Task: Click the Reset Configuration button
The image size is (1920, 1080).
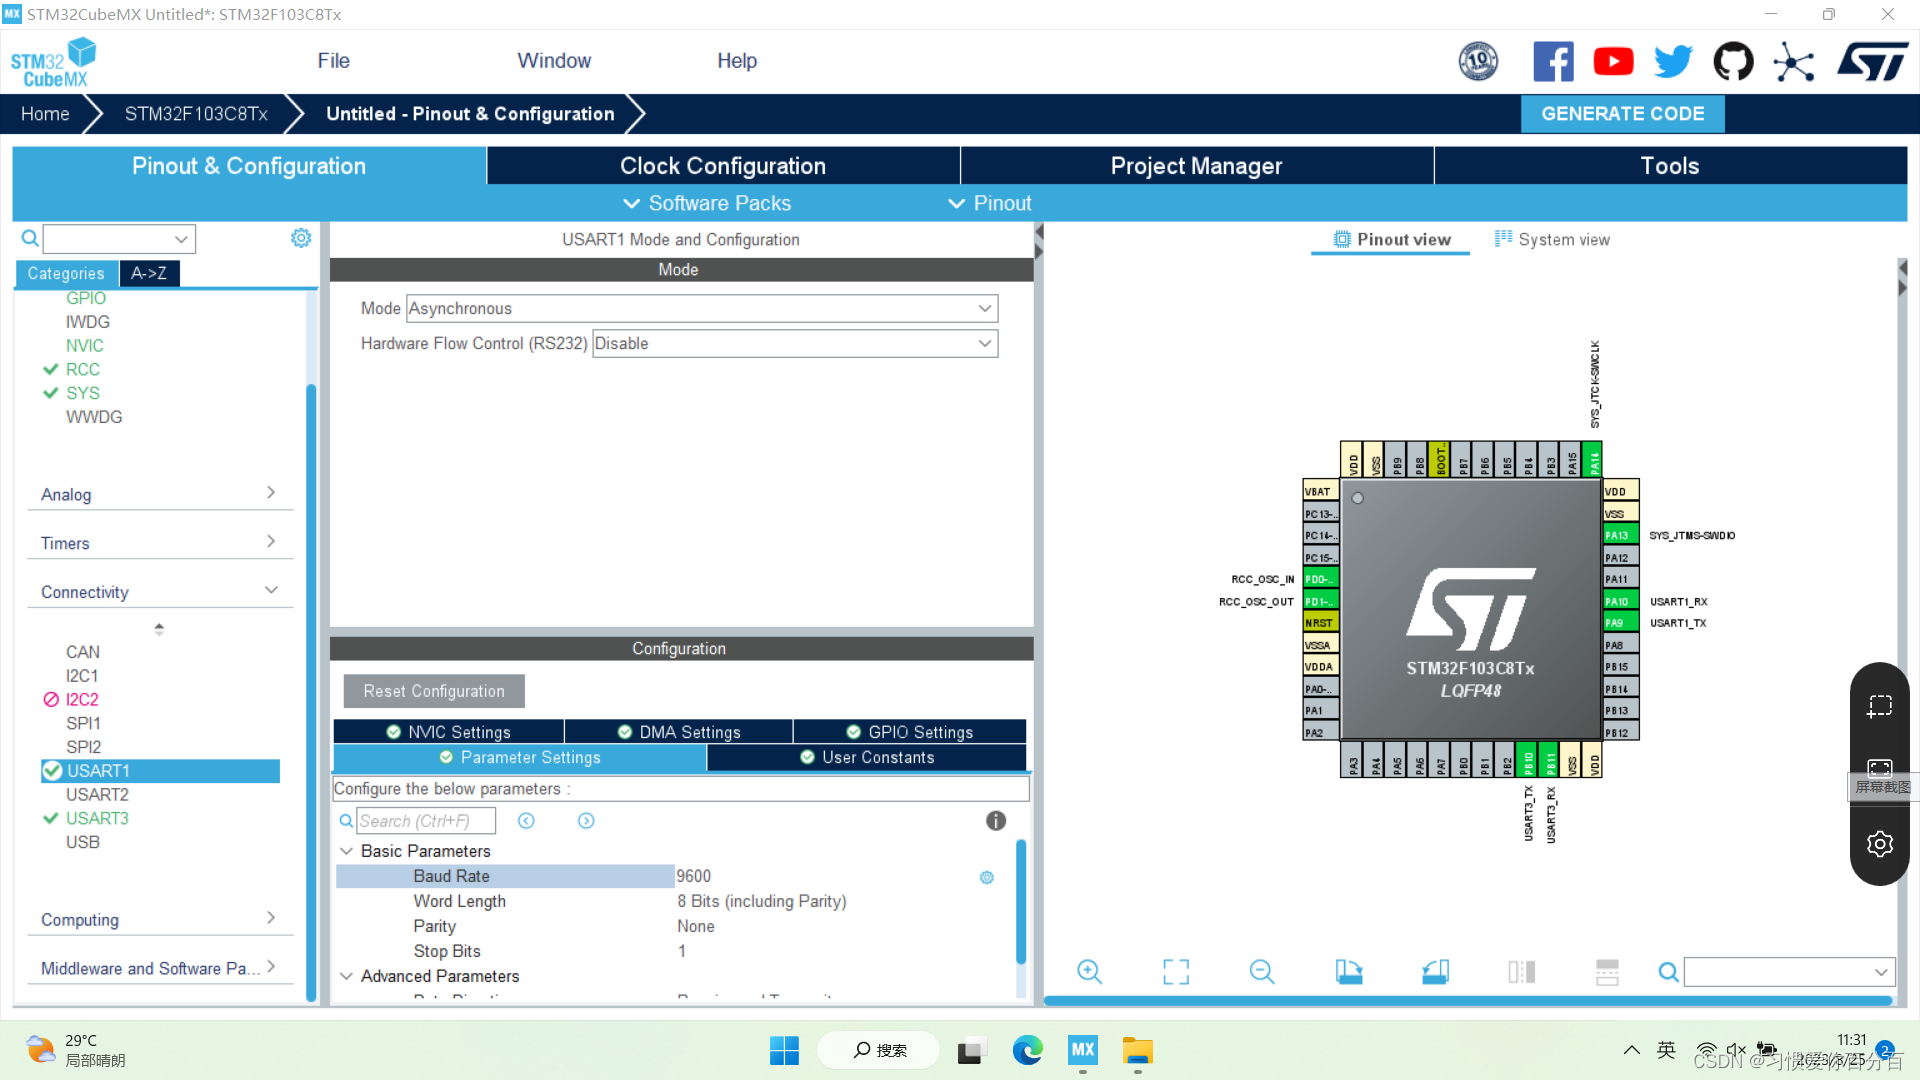Action: click(434, 691)
